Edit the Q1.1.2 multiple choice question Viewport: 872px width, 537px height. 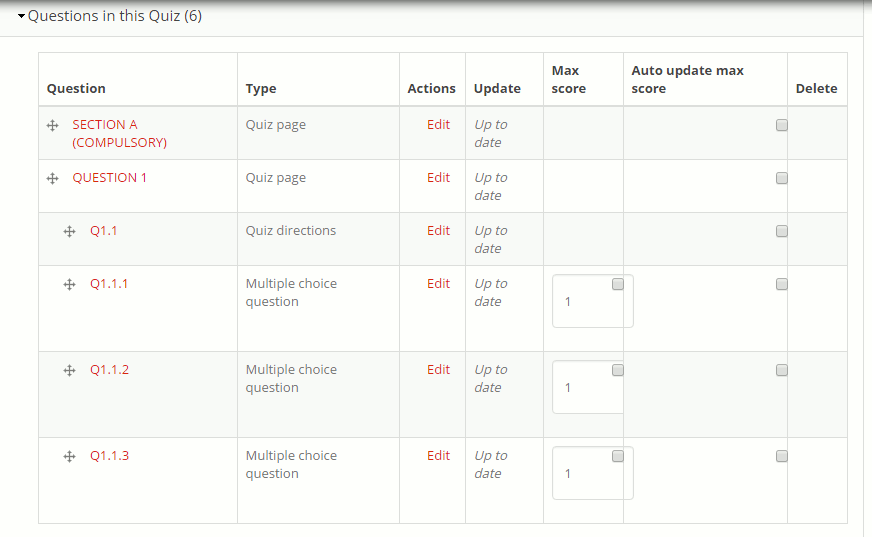pyautogui.click(x=438, y=370)
